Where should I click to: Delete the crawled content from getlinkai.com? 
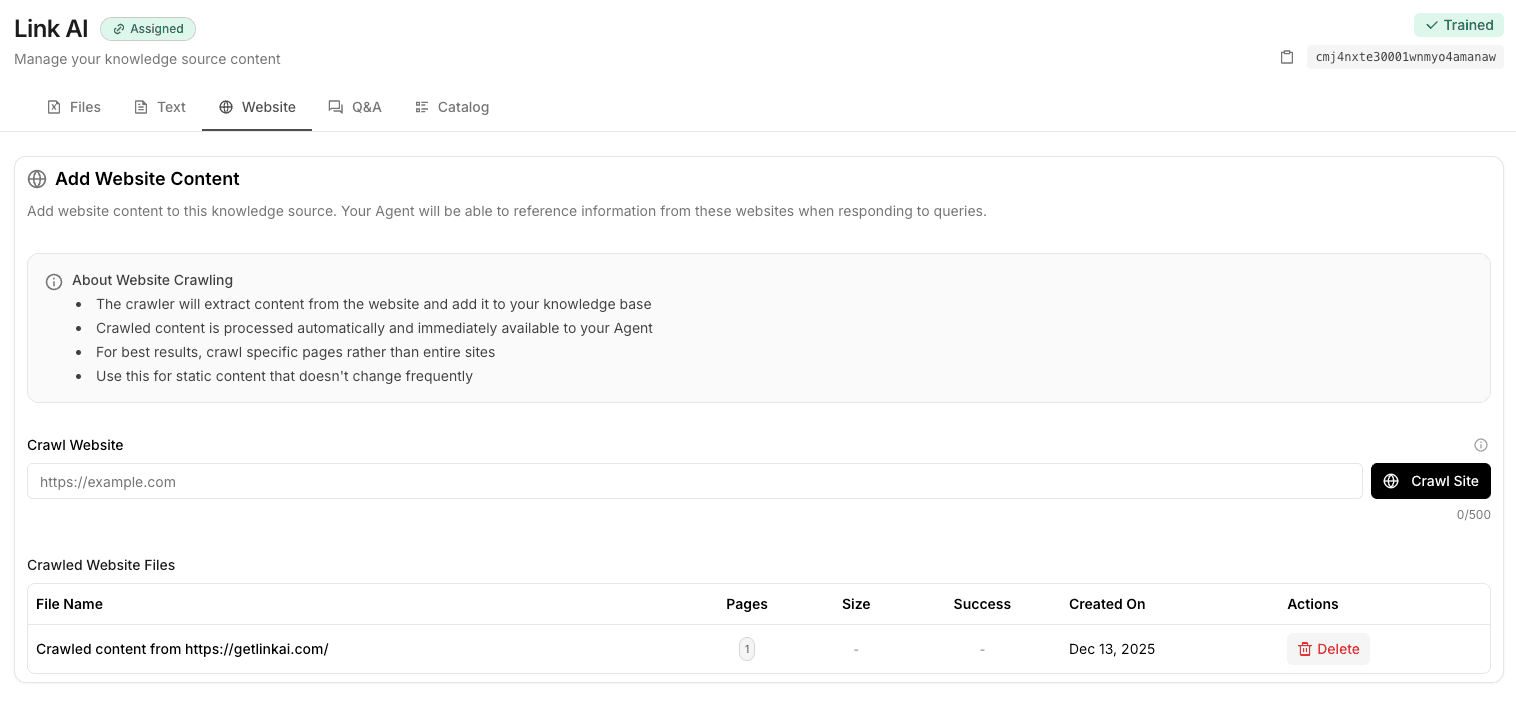tap(1328, 649)
